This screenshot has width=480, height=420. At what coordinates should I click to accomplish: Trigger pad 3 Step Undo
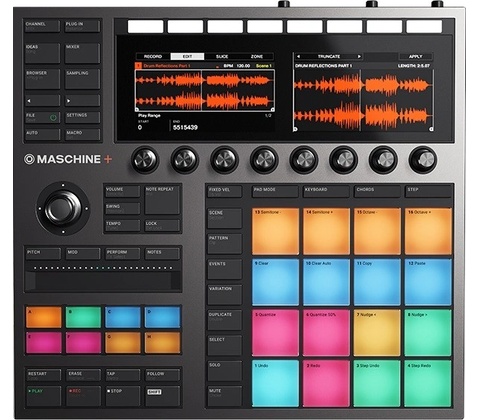click(377, 383)
